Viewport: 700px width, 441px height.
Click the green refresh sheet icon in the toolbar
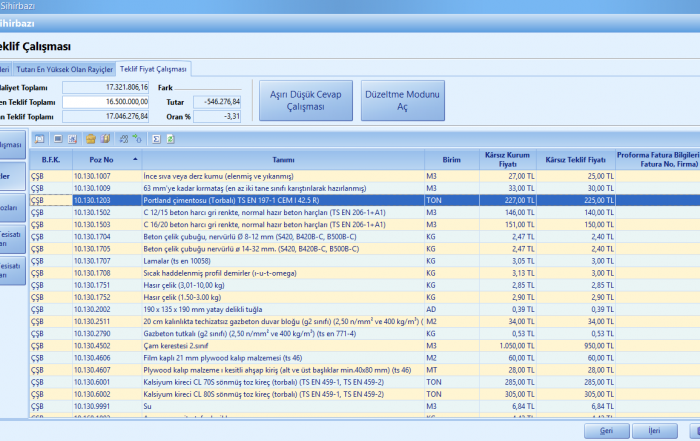pyautogui.click(x=169, y=138)
